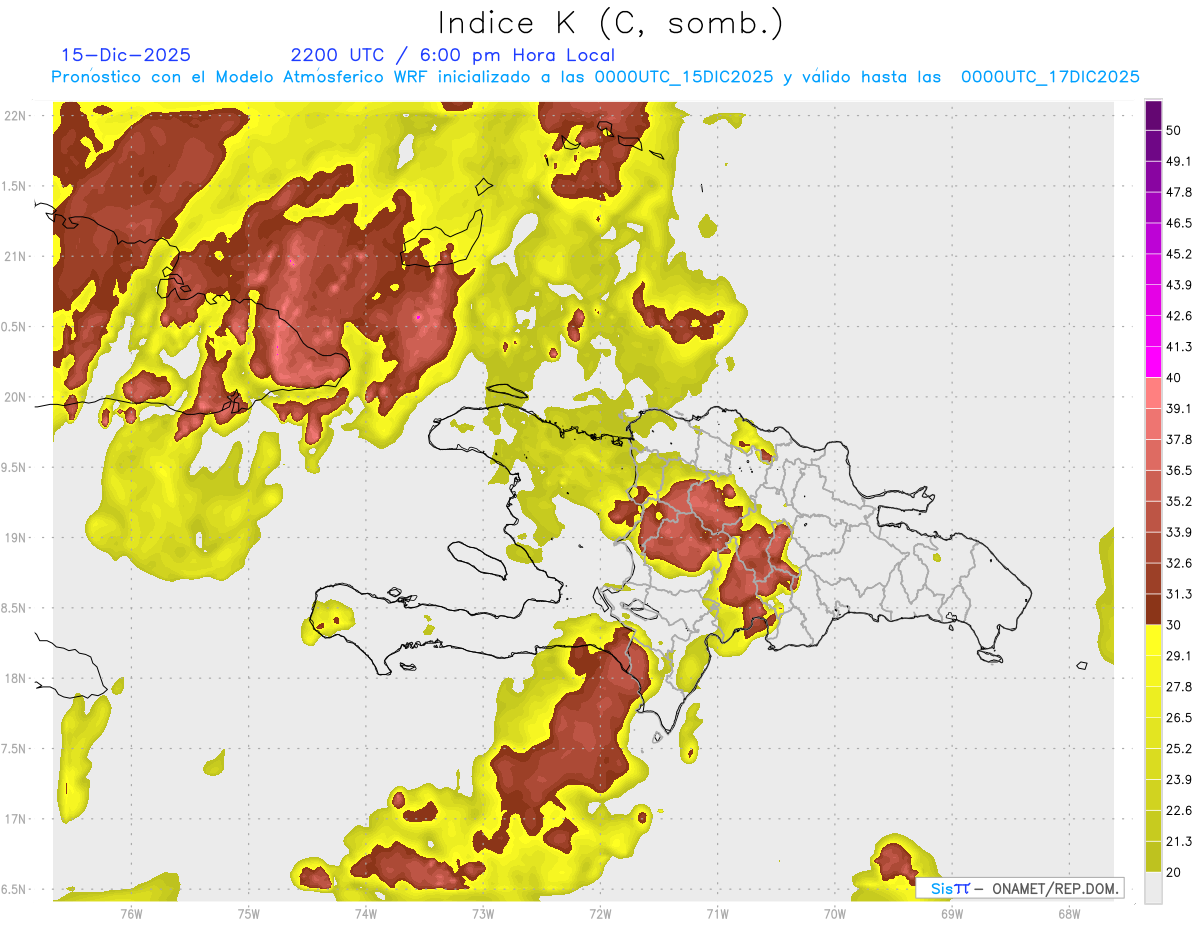1200x927 pixels.
Task: Click the '25.2' color scale label
Action: pos(1178,748)
